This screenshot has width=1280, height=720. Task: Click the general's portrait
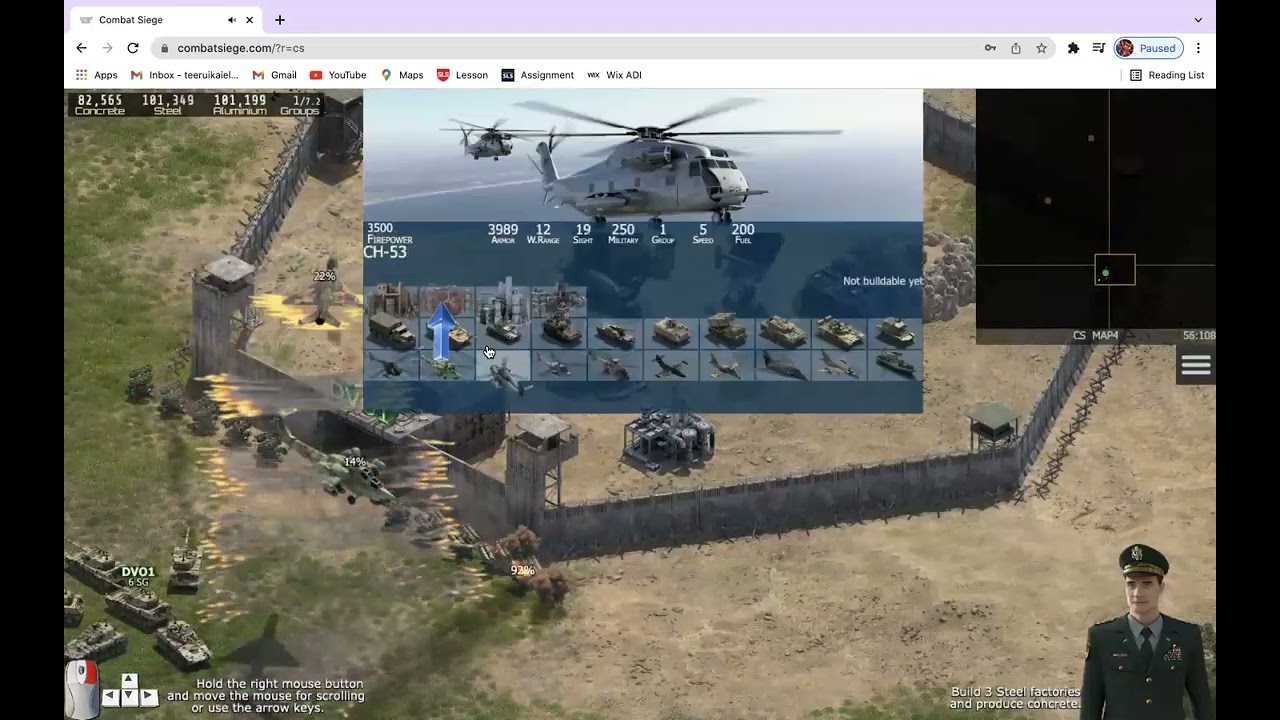click(1146, 632)
